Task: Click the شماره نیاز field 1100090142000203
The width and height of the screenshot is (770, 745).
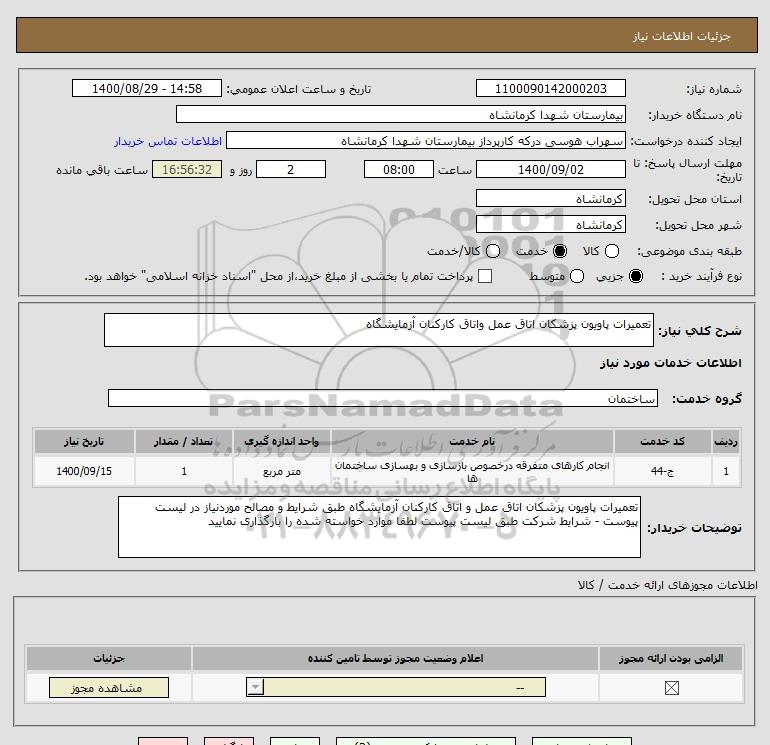Action: pyautogui.click(x=550, y=88)
